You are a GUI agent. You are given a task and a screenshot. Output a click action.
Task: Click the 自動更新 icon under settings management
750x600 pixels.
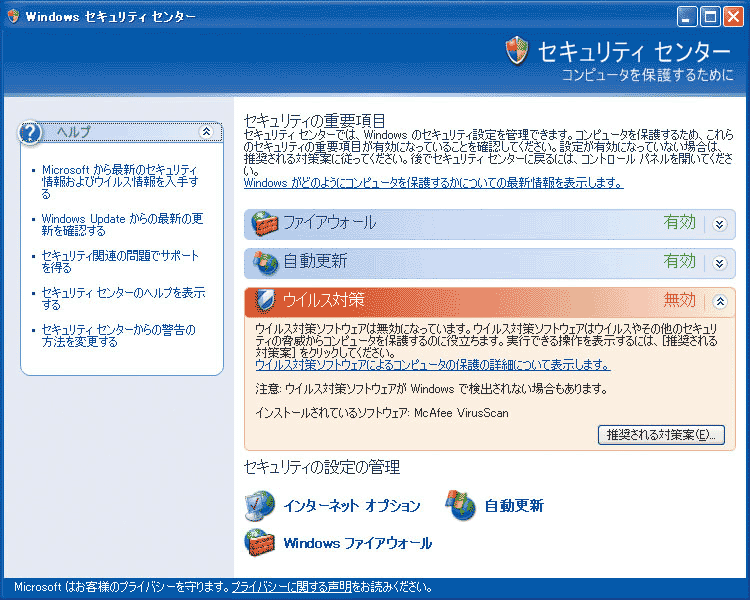coord(460,506)
